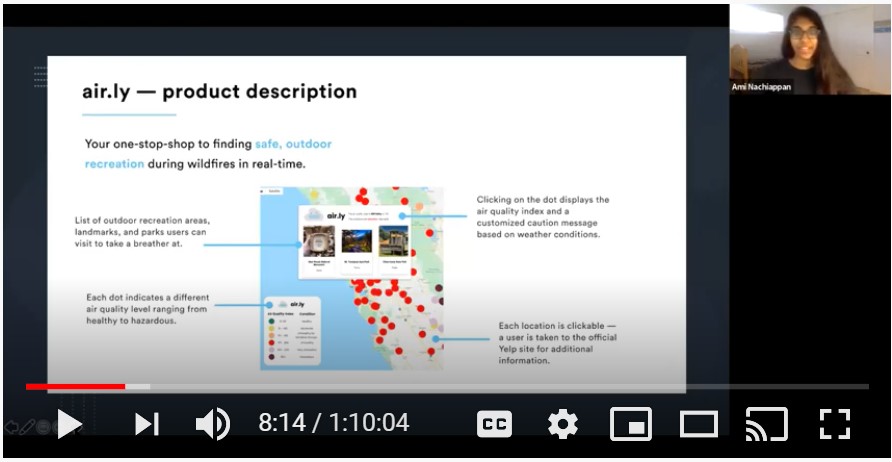Image resolution: width=892 pixels, height=462 pixels.
Task: Click the 8:14 / 1:10:04 time display
Action: coord(334,423)
